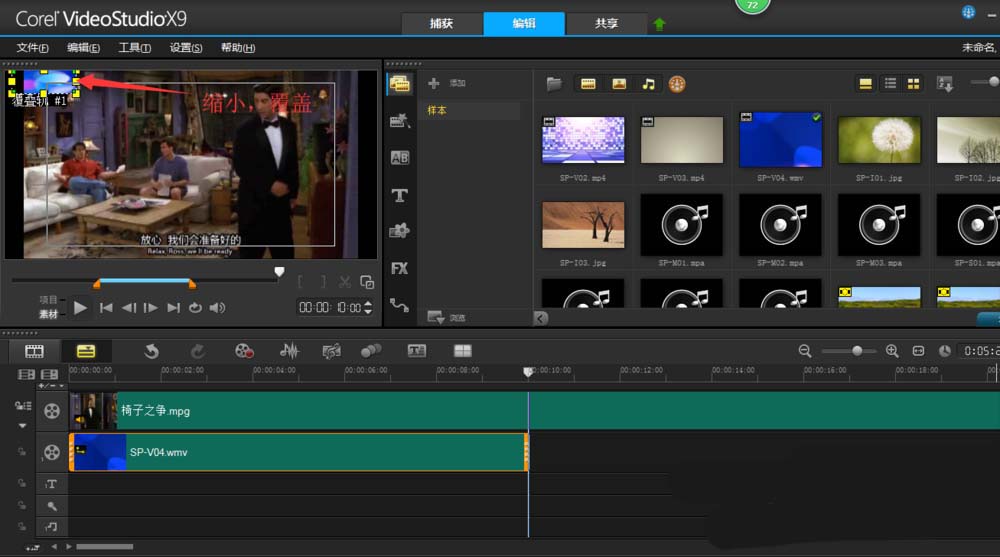The width and height of the screenshot is (1000, 557).
Task: Zoom in the timeline with magnifier plus
Action: coord(892,351)
